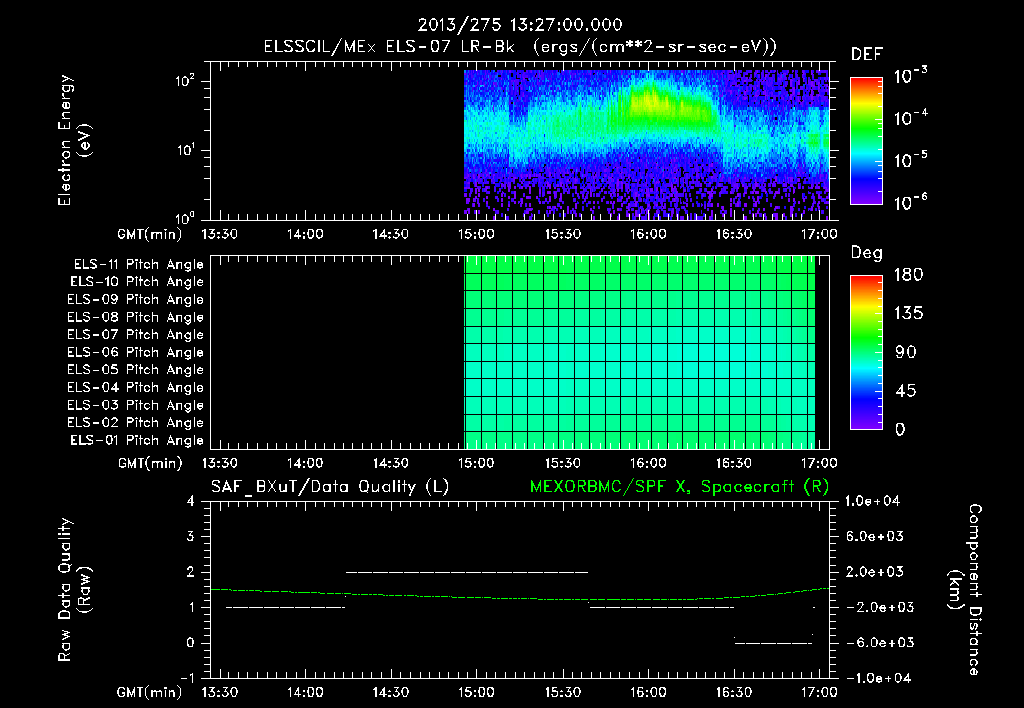Viewport: 1024px width, 708px height.
Task: Click the bright yellow peak in the spectrogram
Action: [x=648, y=101]
